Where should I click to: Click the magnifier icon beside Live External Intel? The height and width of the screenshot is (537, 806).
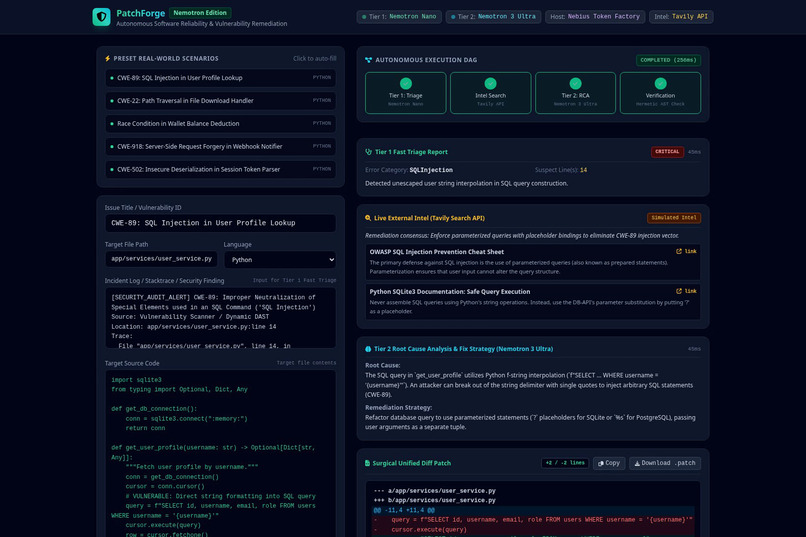coord(368,218)
